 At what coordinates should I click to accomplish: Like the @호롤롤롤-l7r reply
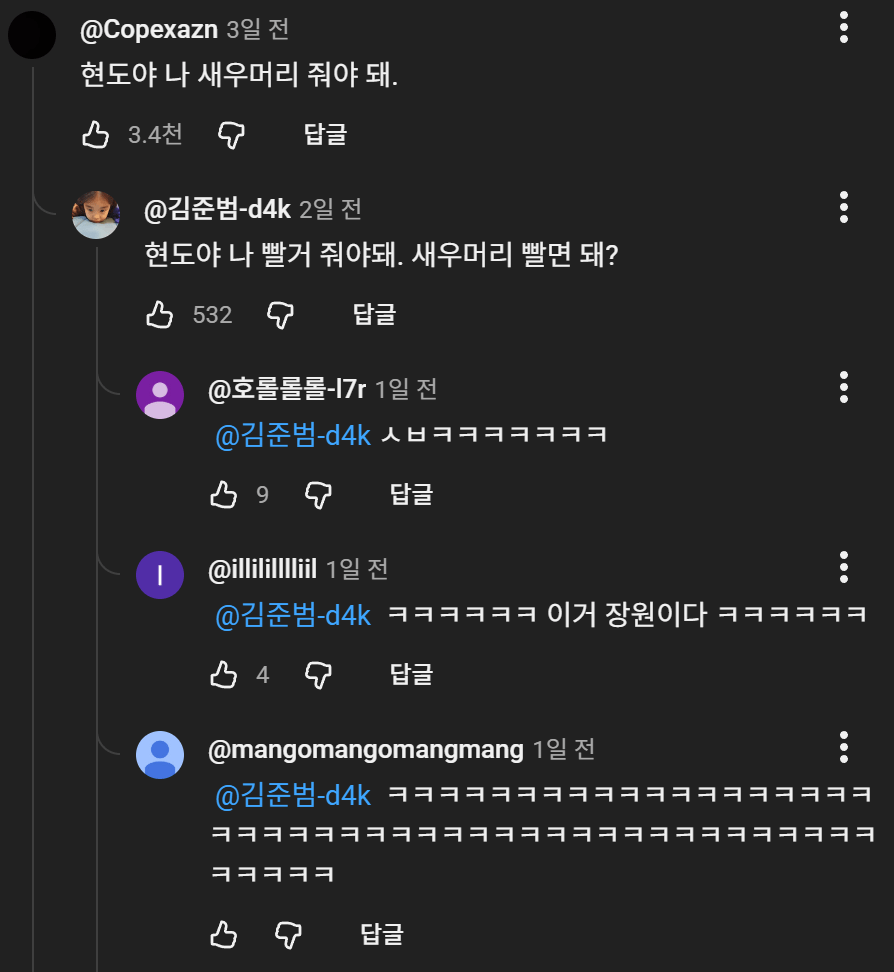pos(224,494)
